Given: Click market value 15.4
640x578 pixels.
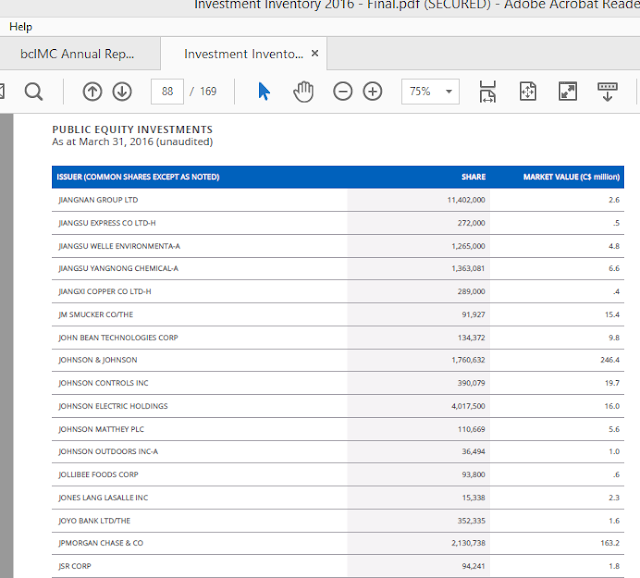Looking at the screenshot, I should [612, 315].
